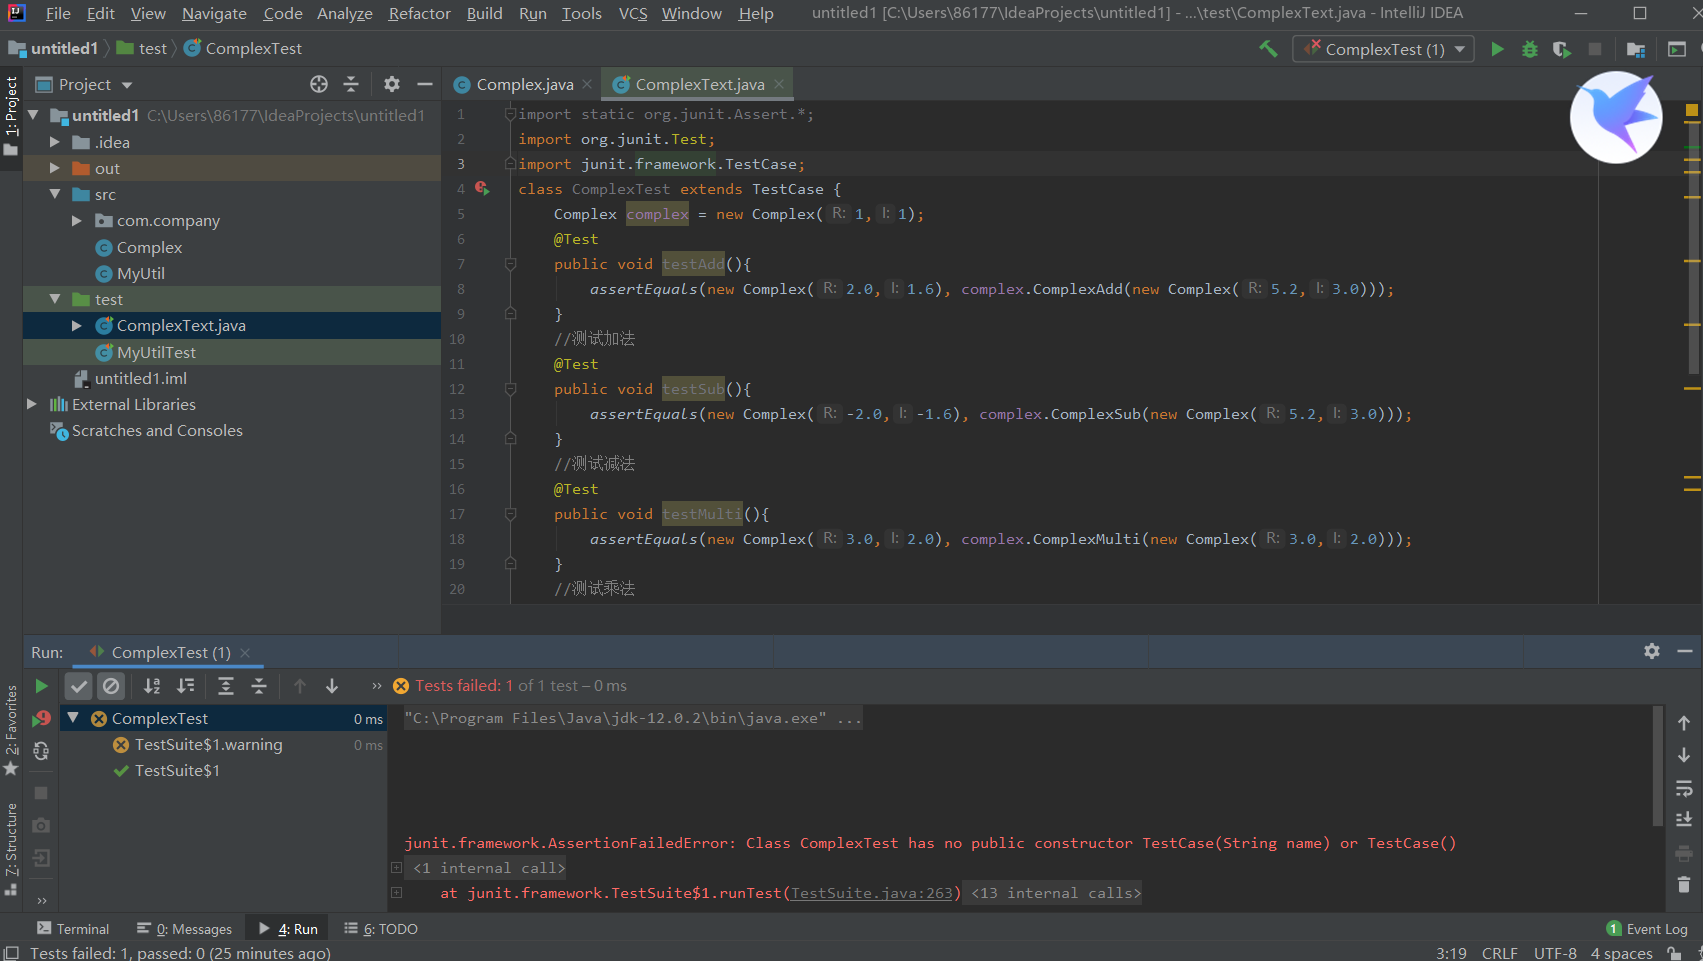Viewport: 1703px width, 961px height.
Task: Collapse the src folder in project tree
Action: tap(56, 194)
